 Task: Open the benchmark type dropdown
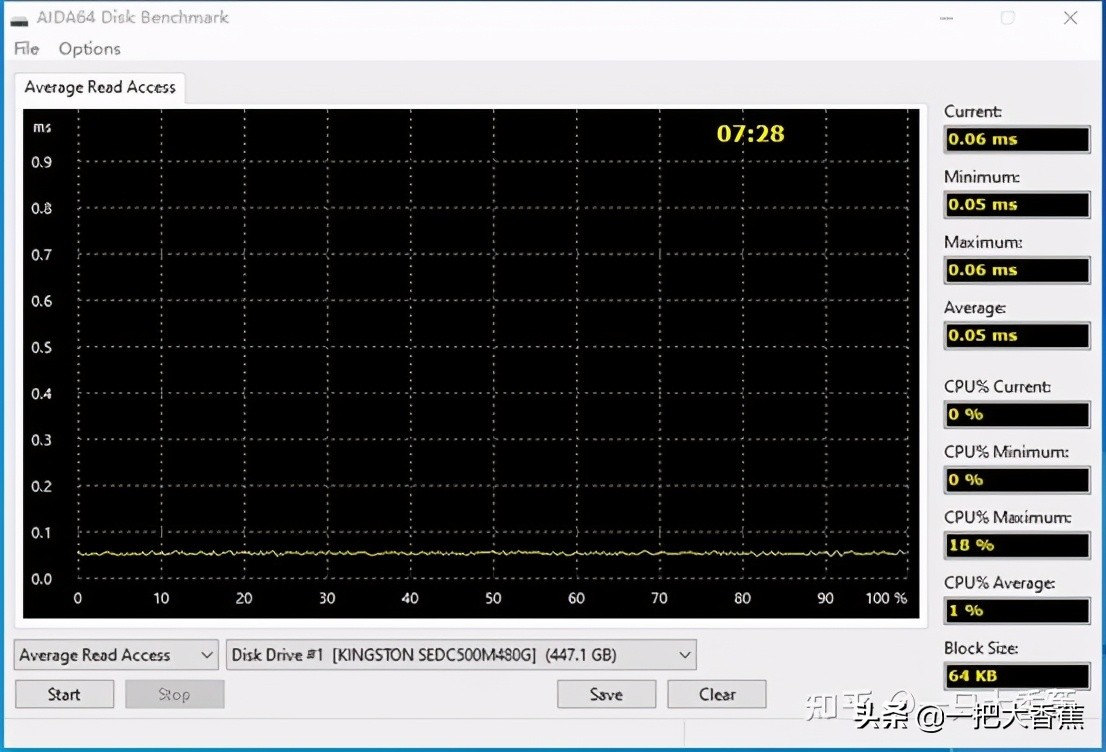(115, 655)
